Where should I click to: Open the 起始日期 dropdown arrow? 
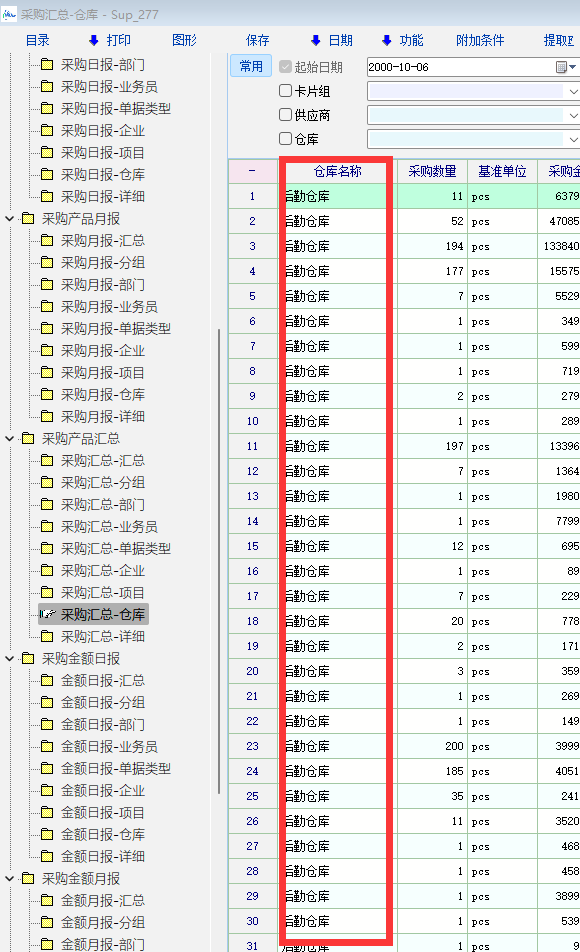point(573,67)
